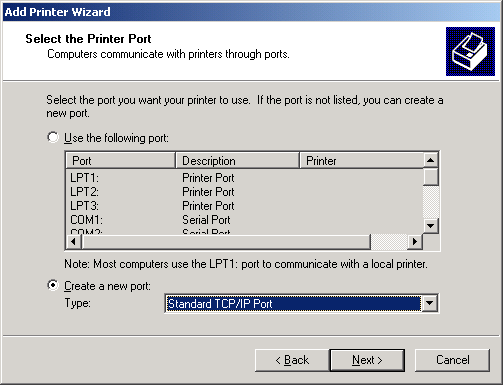Click the Next button

pyautogui.click(x=367, y=360)
